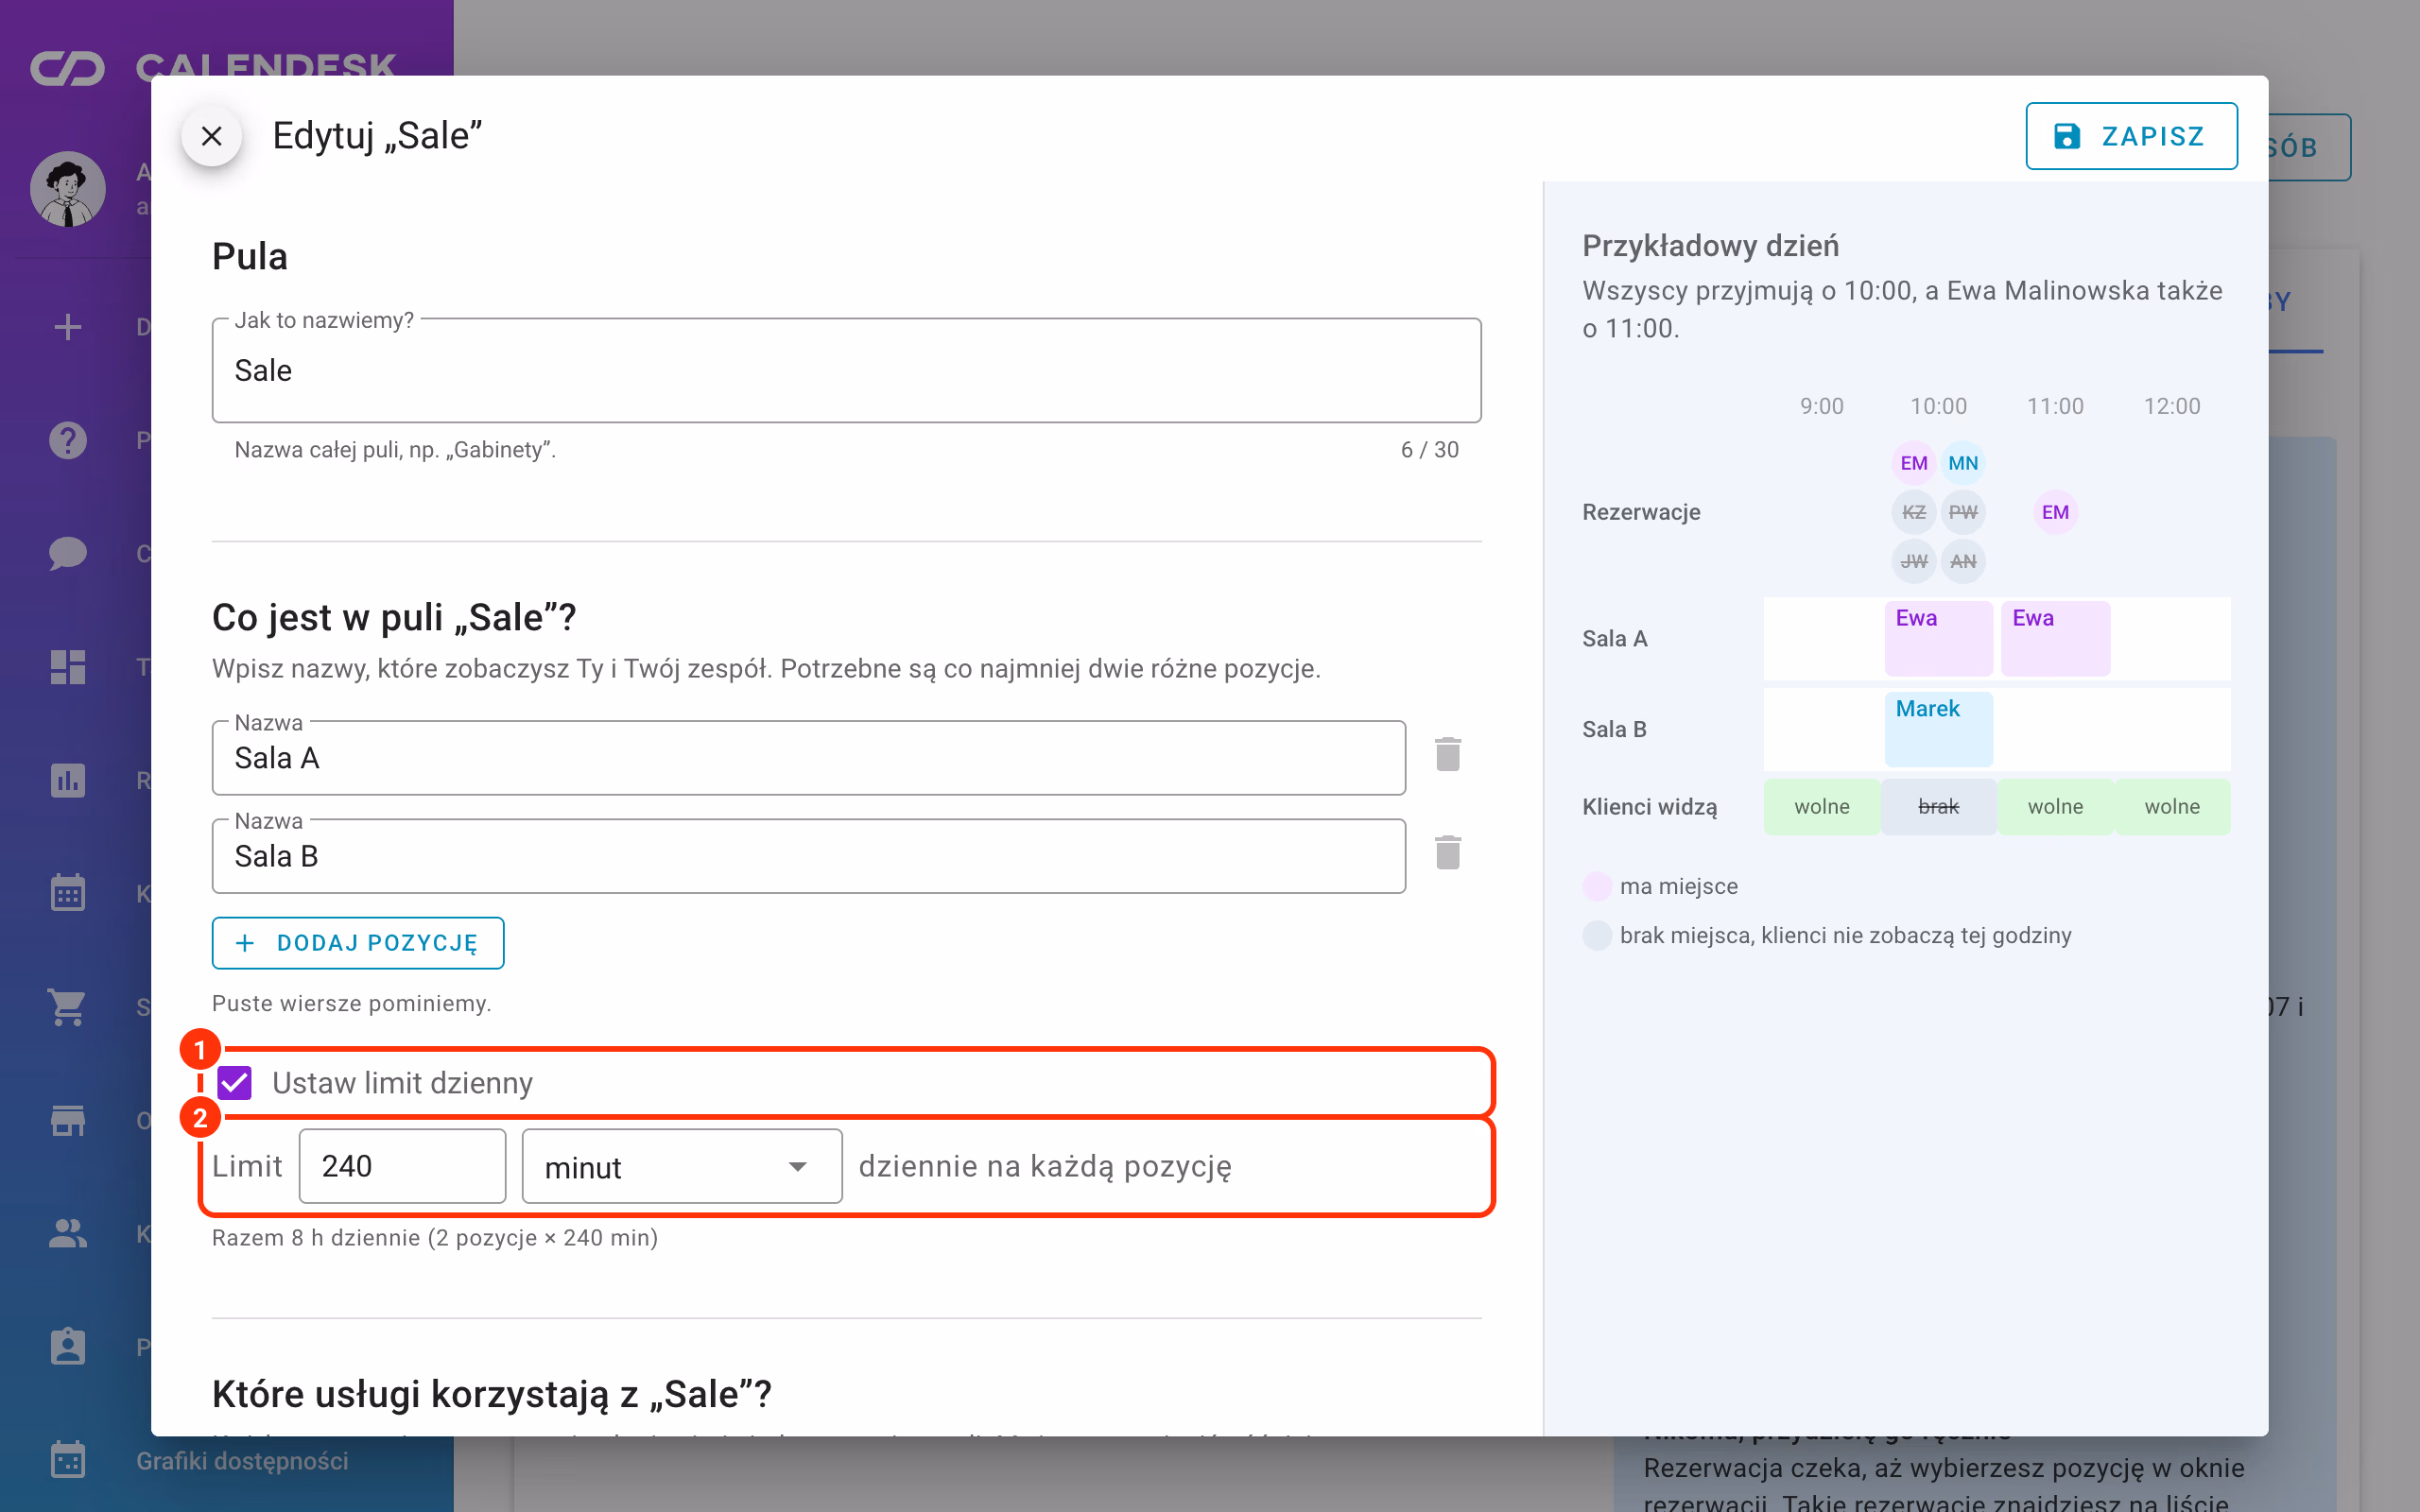The height and width of the screenshot is (1512, 2420).
Task: Edit the pool name field 'Sale'
Action: pyautogui.click(x=847, y=370)
